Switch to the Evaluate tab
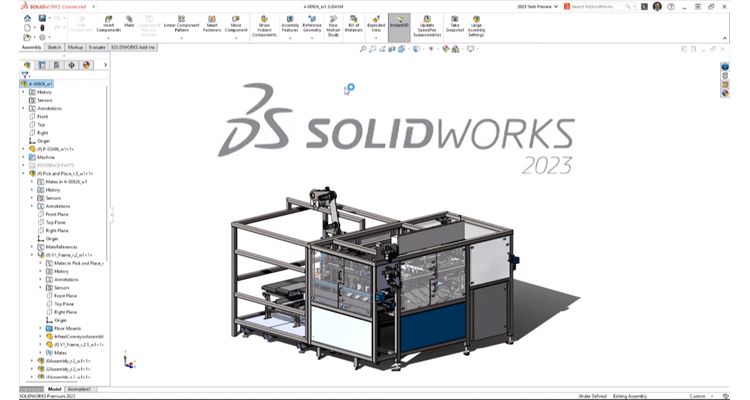The image size is (750, 400). click(x=97, y=47)
